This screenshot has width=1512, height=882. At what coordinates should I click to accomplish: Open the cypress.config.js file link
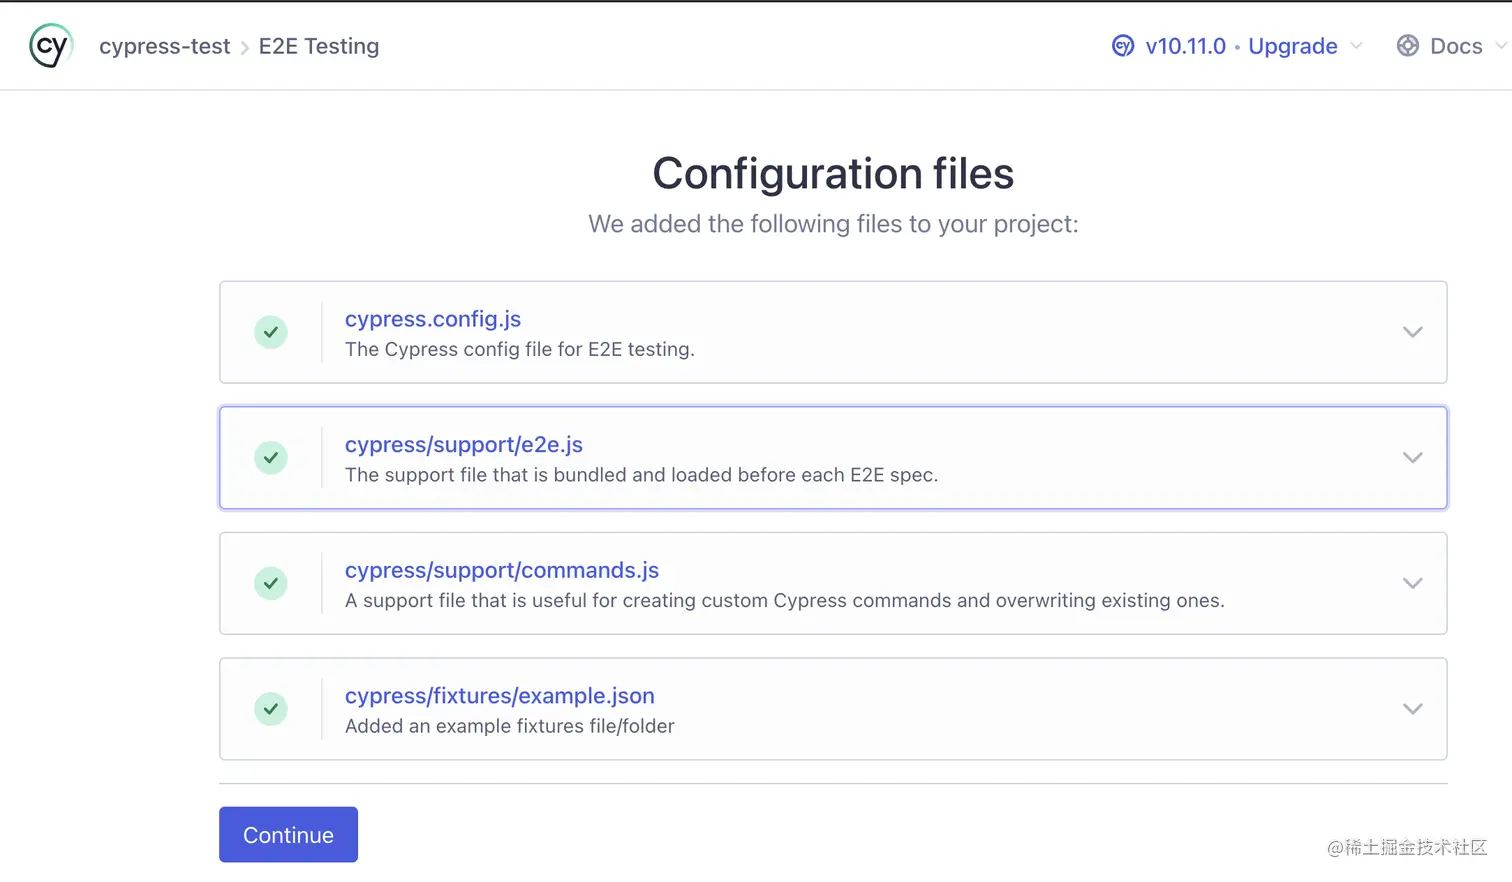(433, 319)
